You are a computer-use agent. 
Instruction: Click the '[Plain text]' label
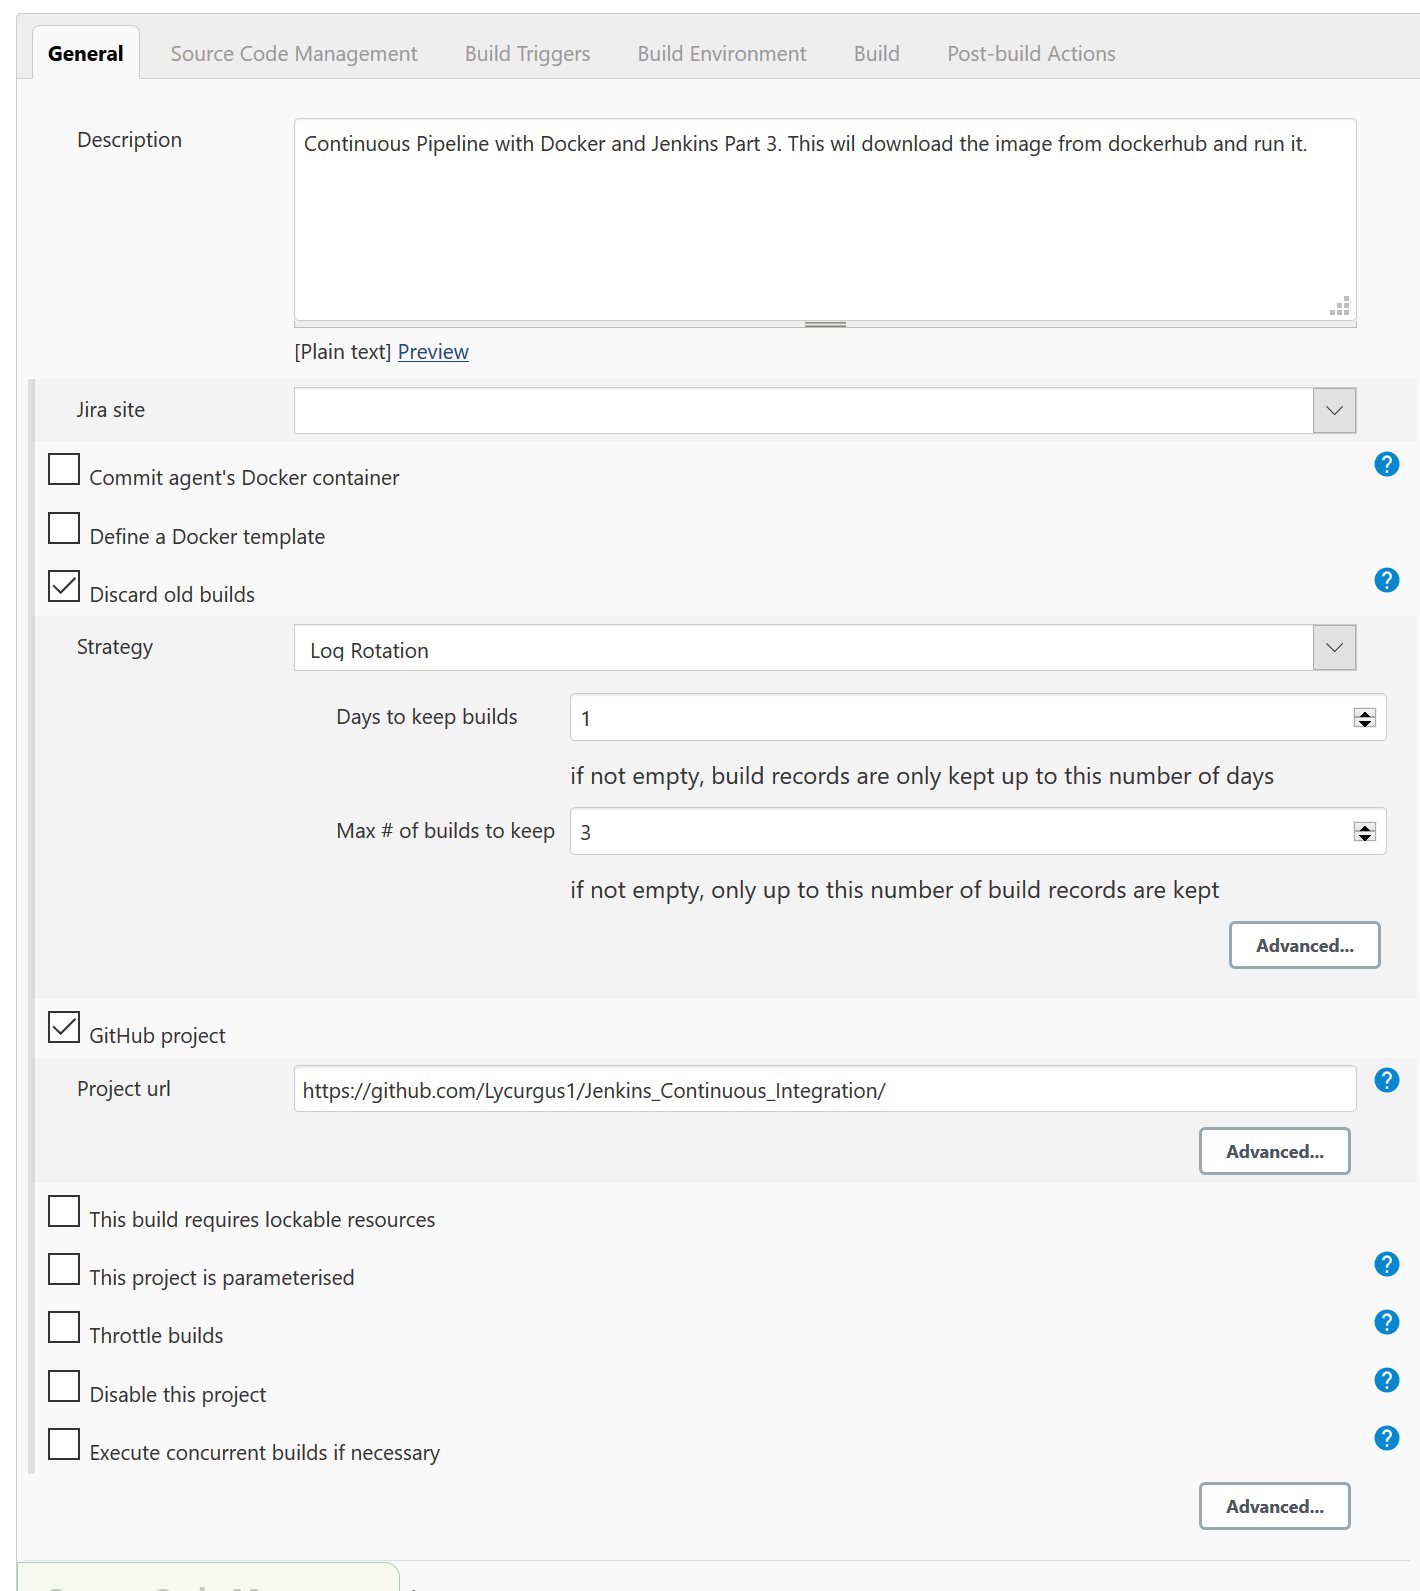[x=343, y=352]
